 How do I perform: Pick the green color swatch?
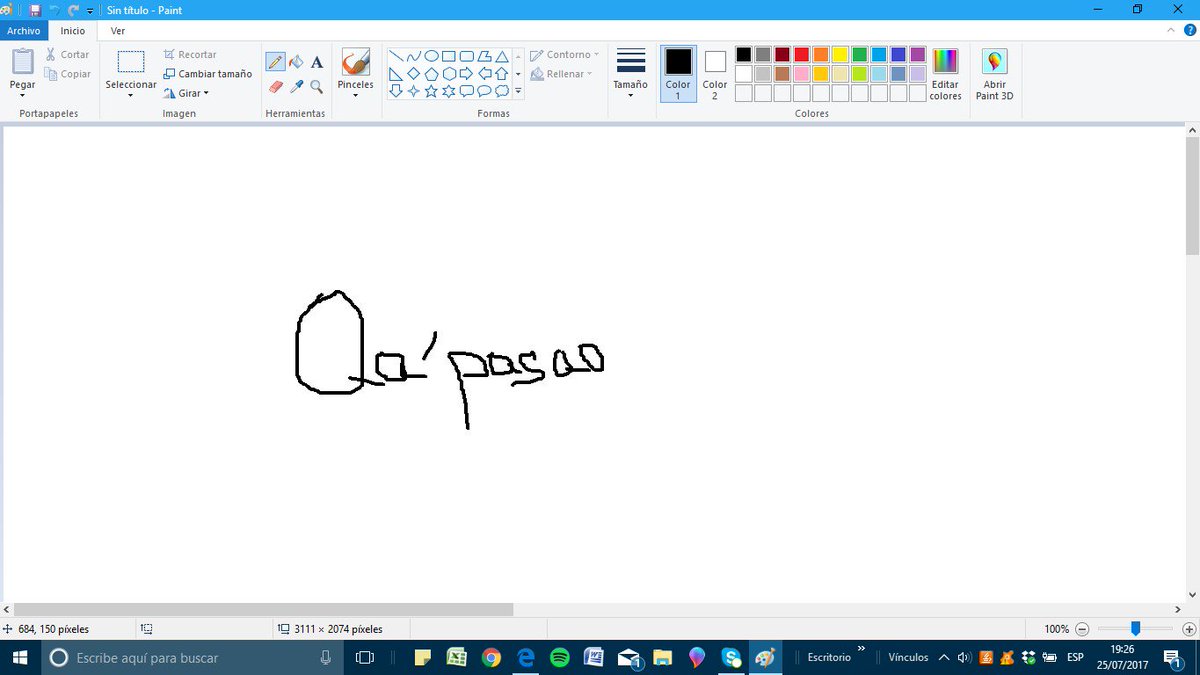click(x=859, y=54)
